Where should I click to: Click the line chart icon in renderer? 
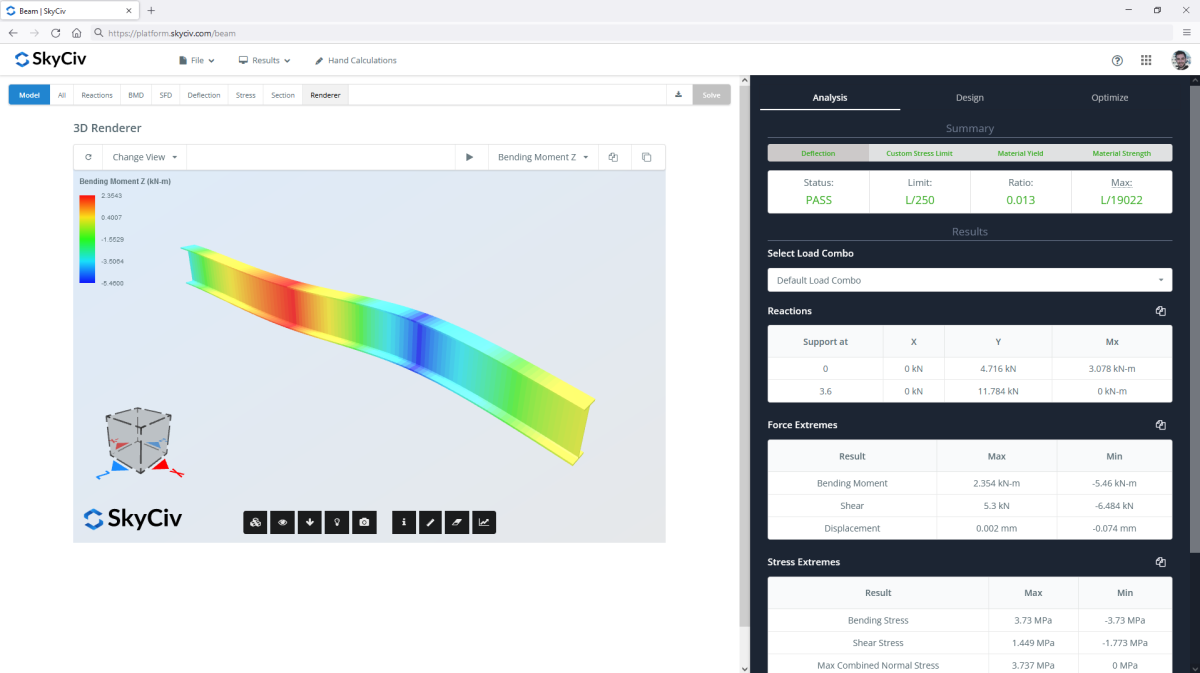pyautogui.click(x=484, y=522)
